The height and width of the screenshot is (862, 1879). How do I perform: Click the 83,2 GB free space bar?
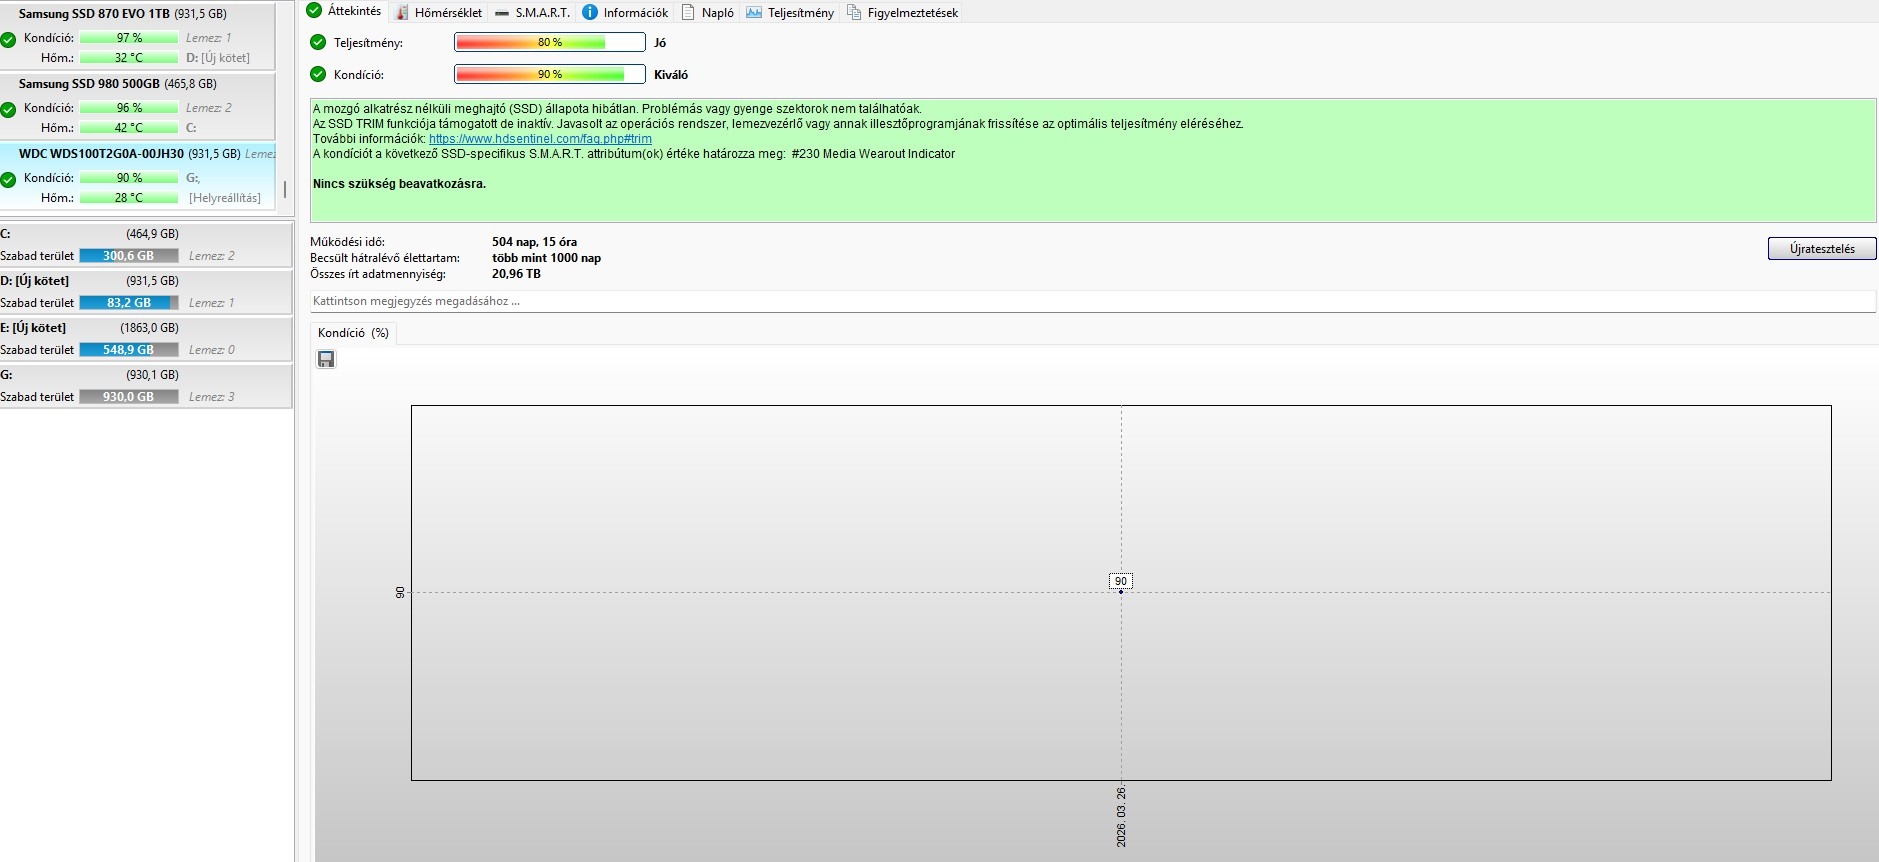tap(129, 303)
